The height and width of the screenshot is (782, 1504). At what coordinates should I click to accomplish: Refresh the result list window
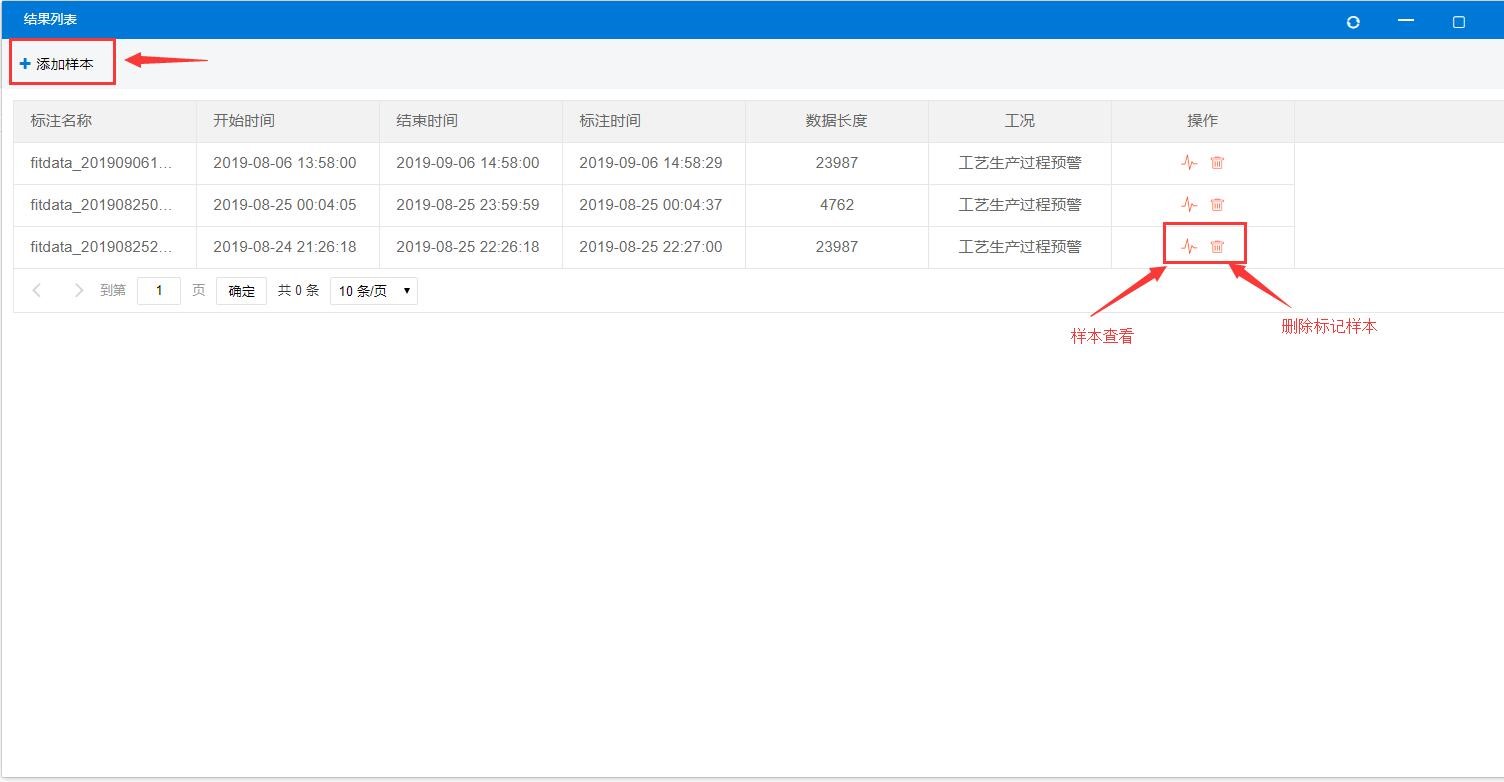pos(1353,22)
